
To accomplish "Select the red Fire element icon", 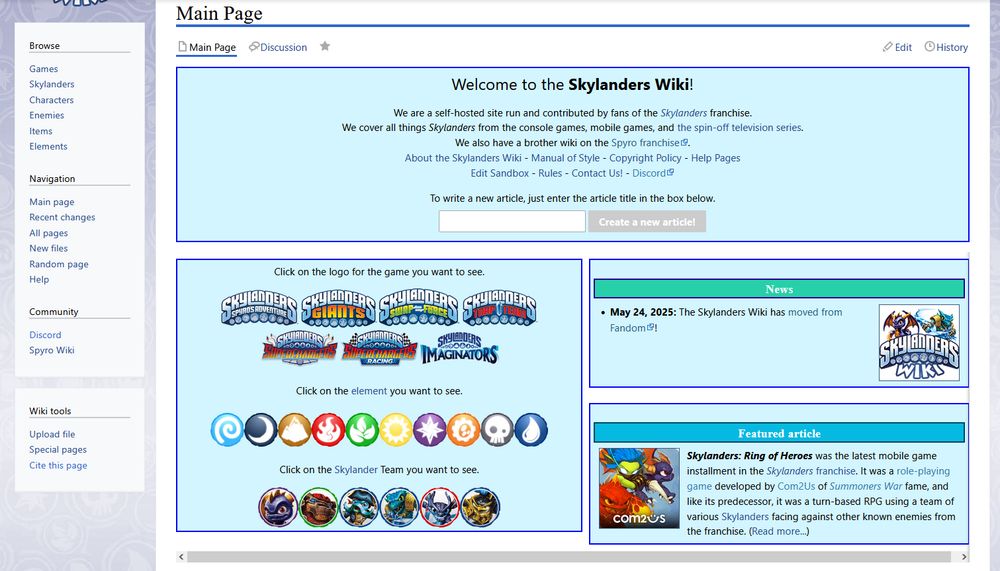I will pos(328,429).
